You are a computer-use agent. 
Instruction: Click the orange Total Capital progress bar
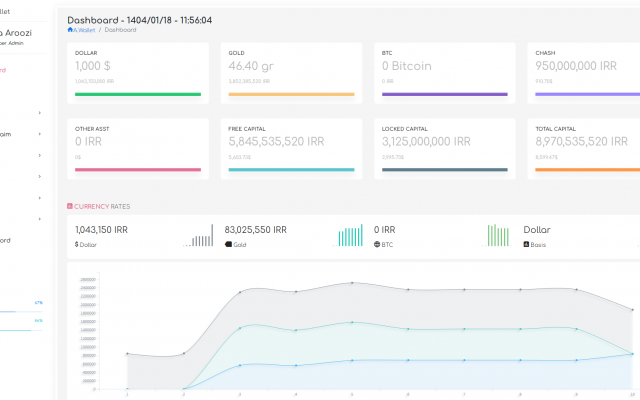(x=587, y=170)
